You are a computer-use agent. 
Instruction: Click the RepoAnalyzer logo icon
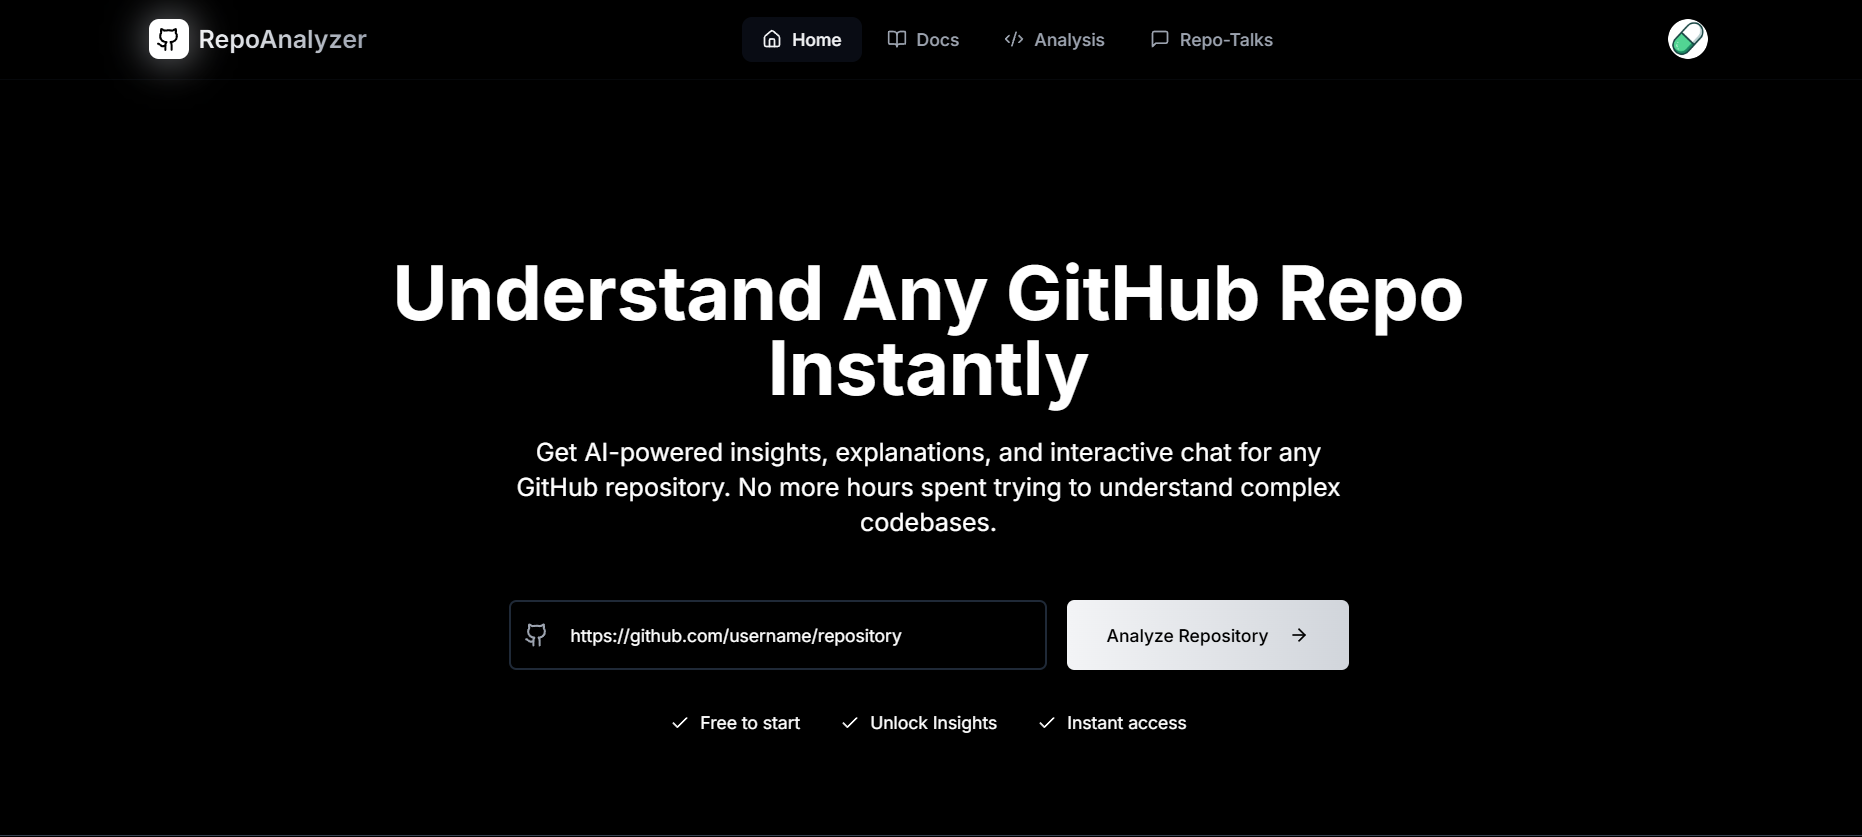click(x=168, y=39)
